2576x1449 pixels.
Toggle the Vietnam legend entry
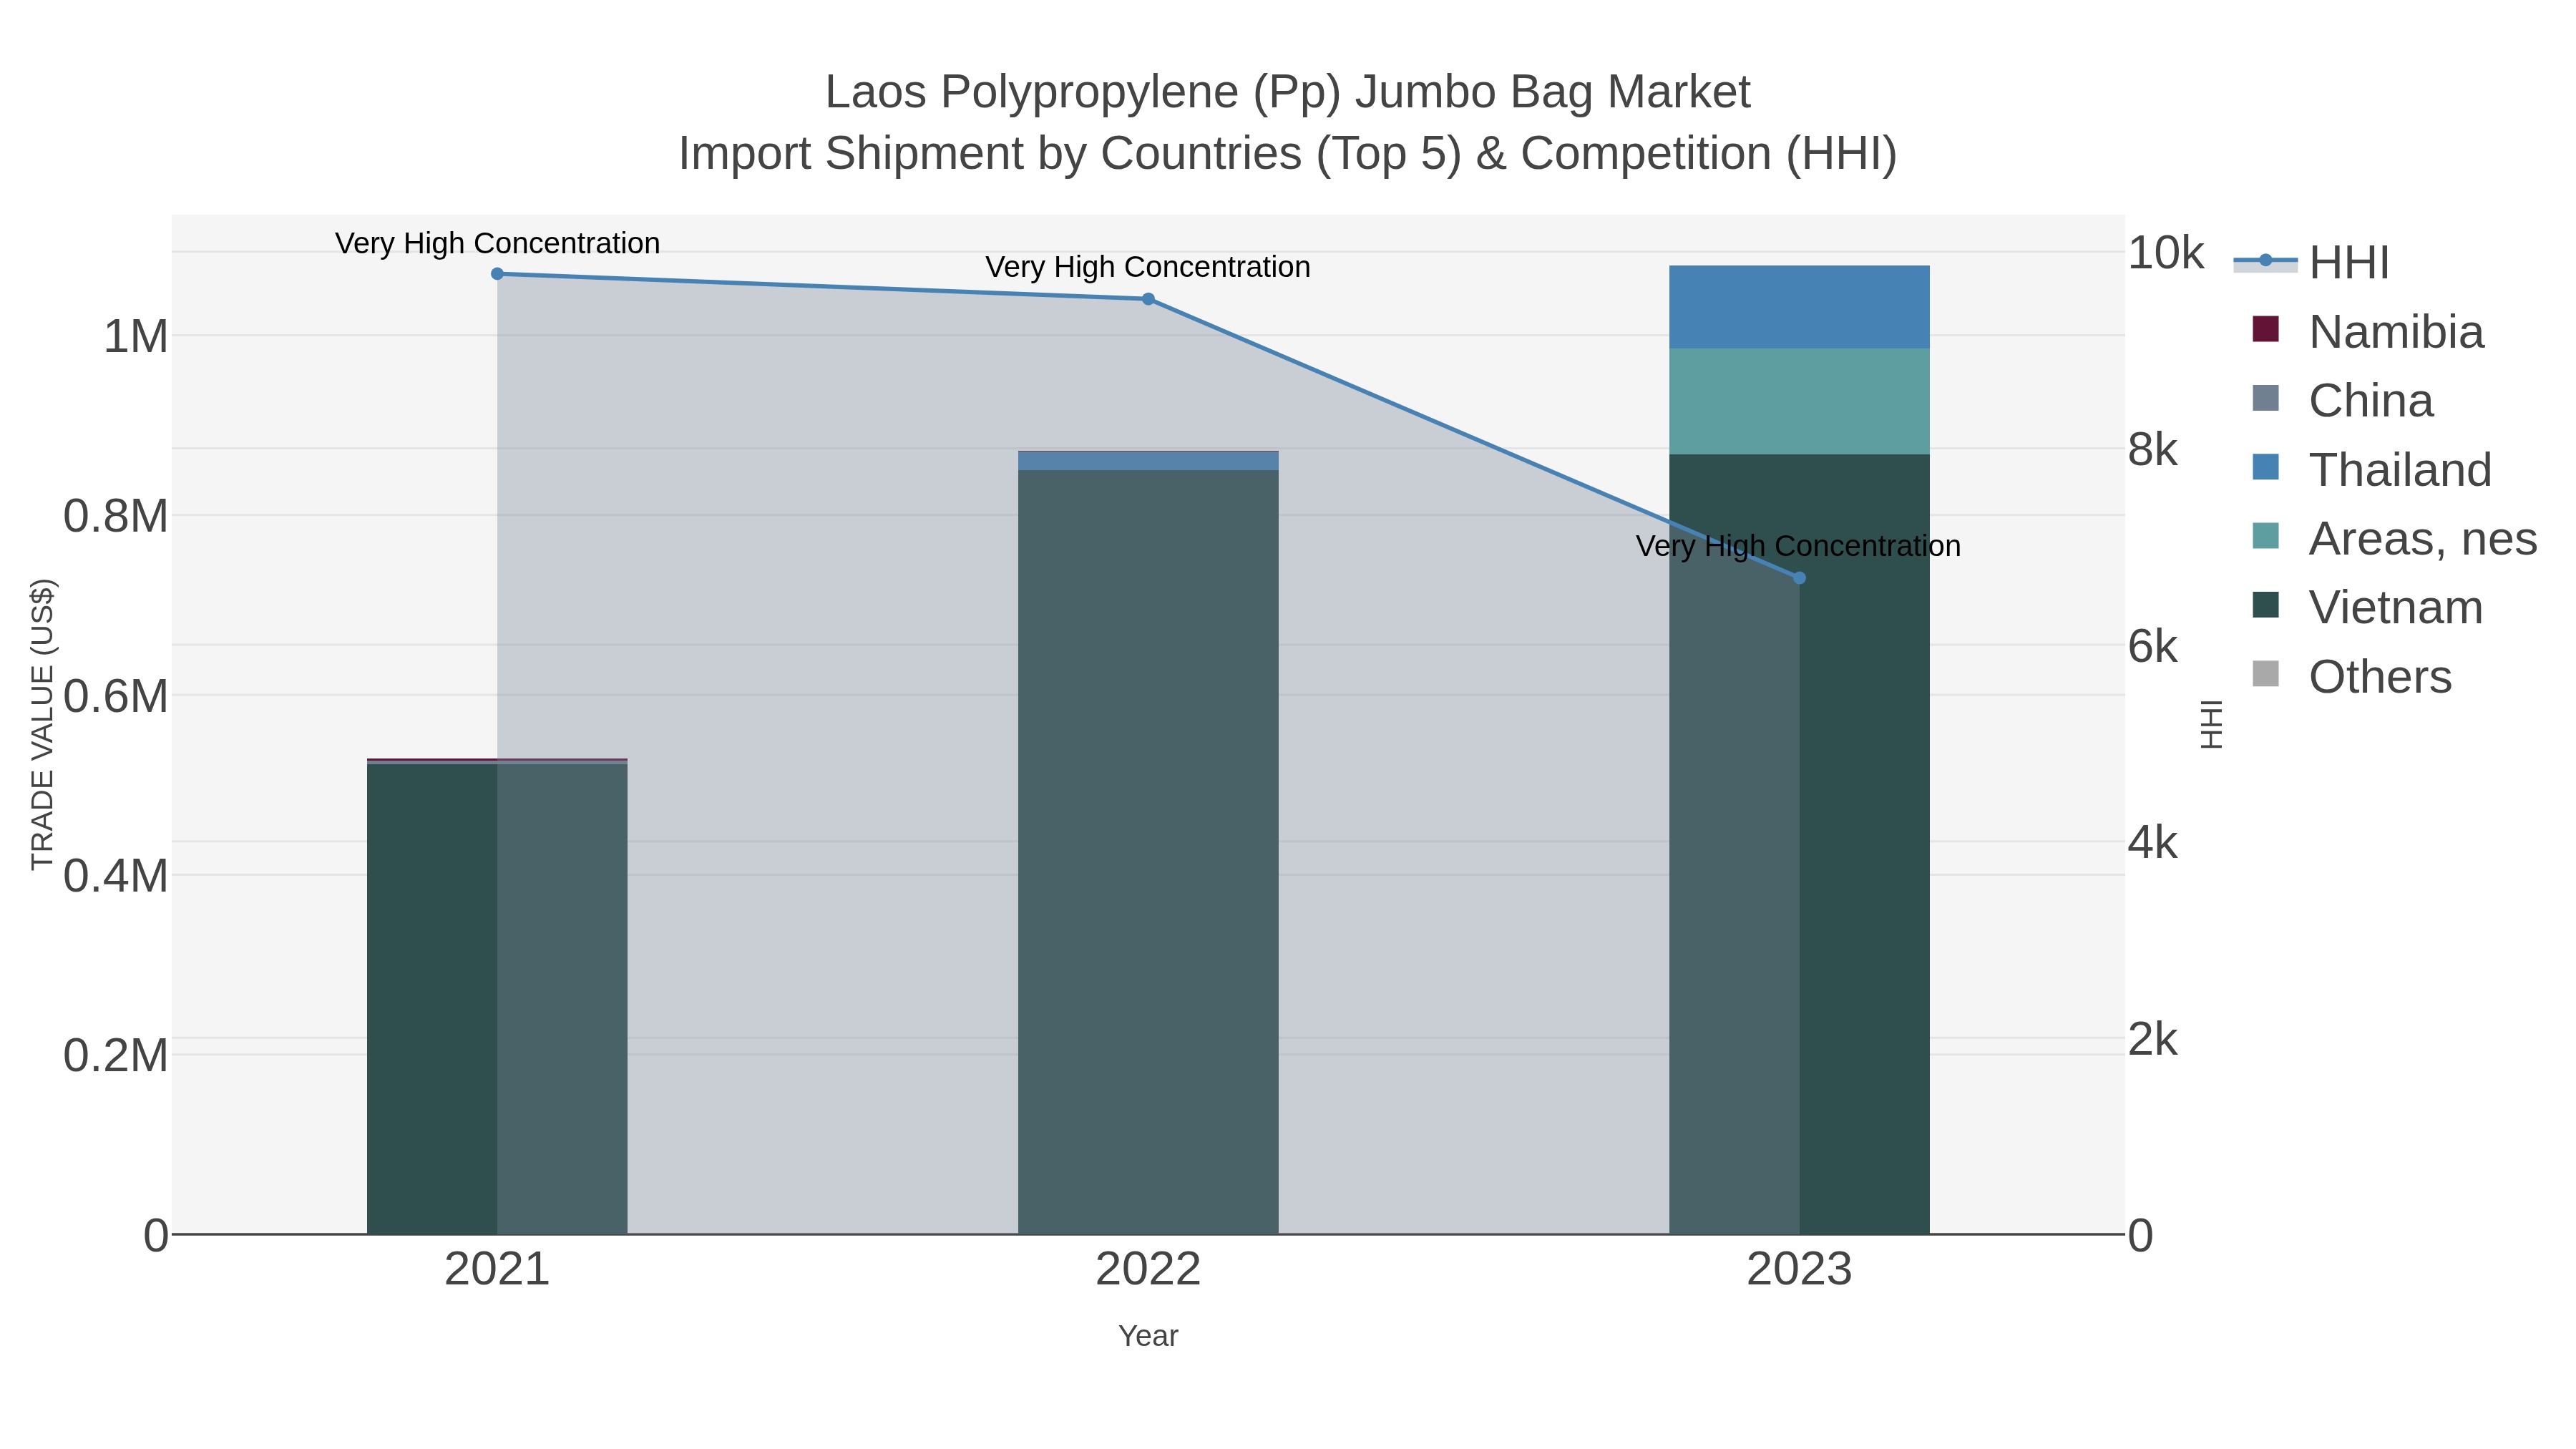click(x=2366, y=607)
